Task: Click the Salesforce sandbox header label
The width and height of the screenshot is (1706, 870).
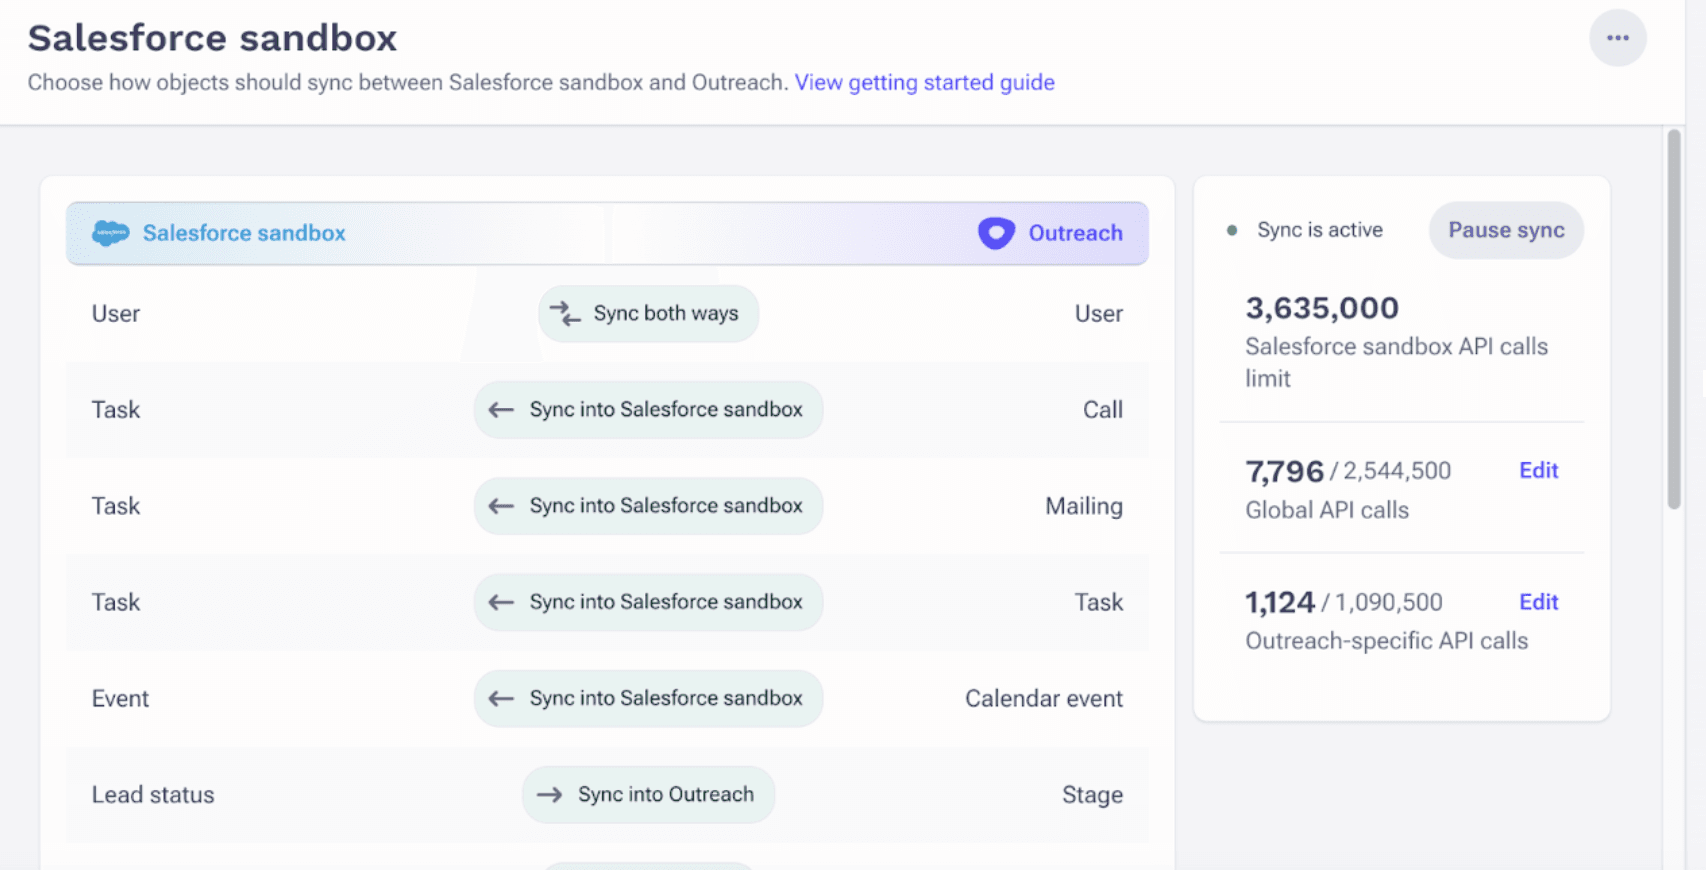Action: click(244, 233)
